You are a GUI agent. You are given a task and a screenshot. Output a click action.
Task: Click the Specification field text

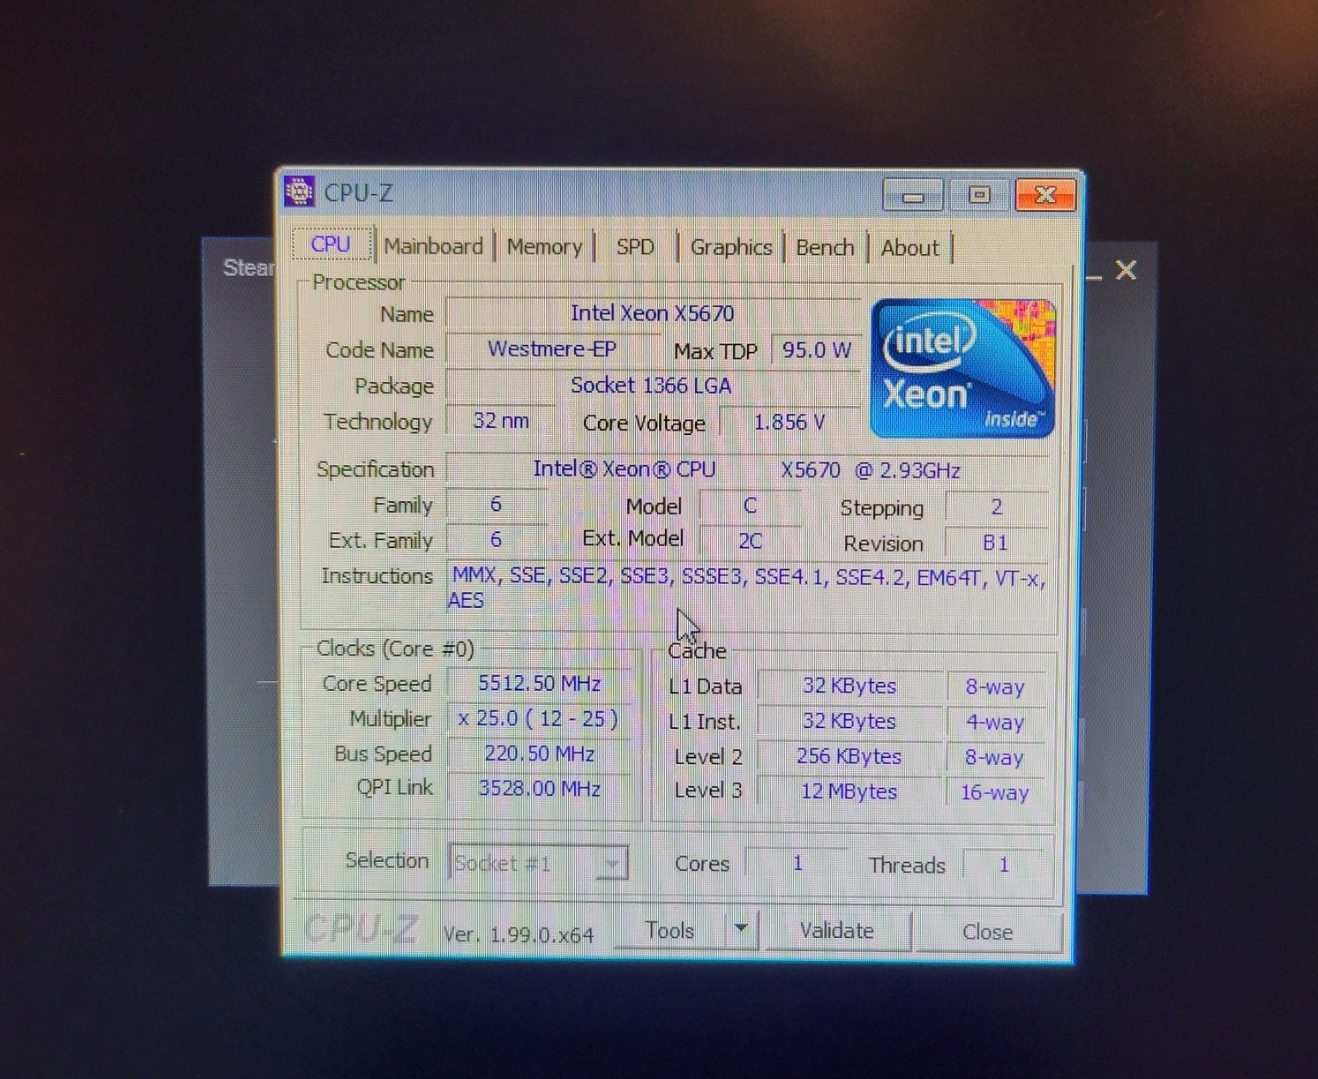click(747, 470)
